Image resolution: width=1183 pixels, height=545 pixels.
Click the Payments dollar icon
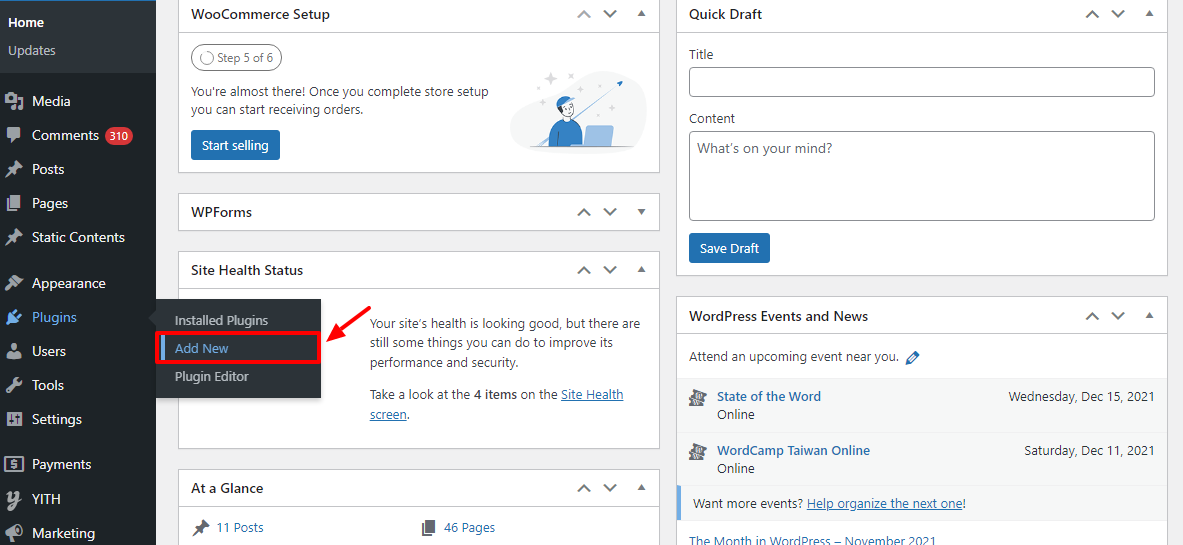pyautogui.click(x=14, y=464)
